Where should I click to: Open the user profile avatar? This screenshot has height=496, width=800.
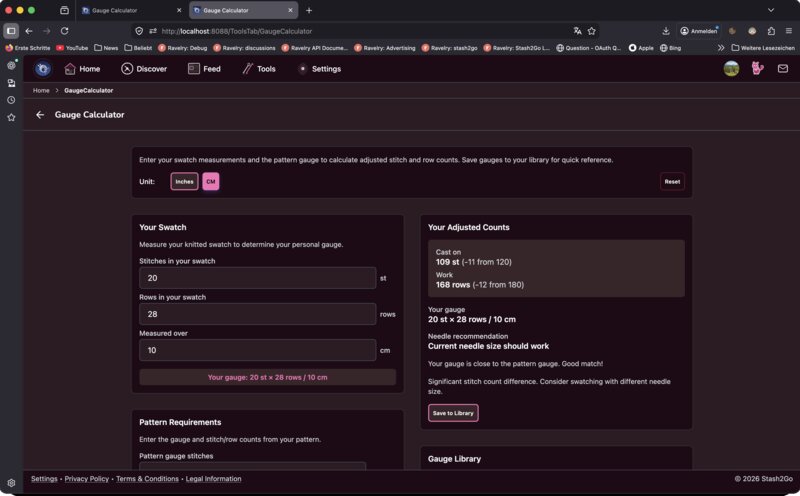(x=732, y=69)
